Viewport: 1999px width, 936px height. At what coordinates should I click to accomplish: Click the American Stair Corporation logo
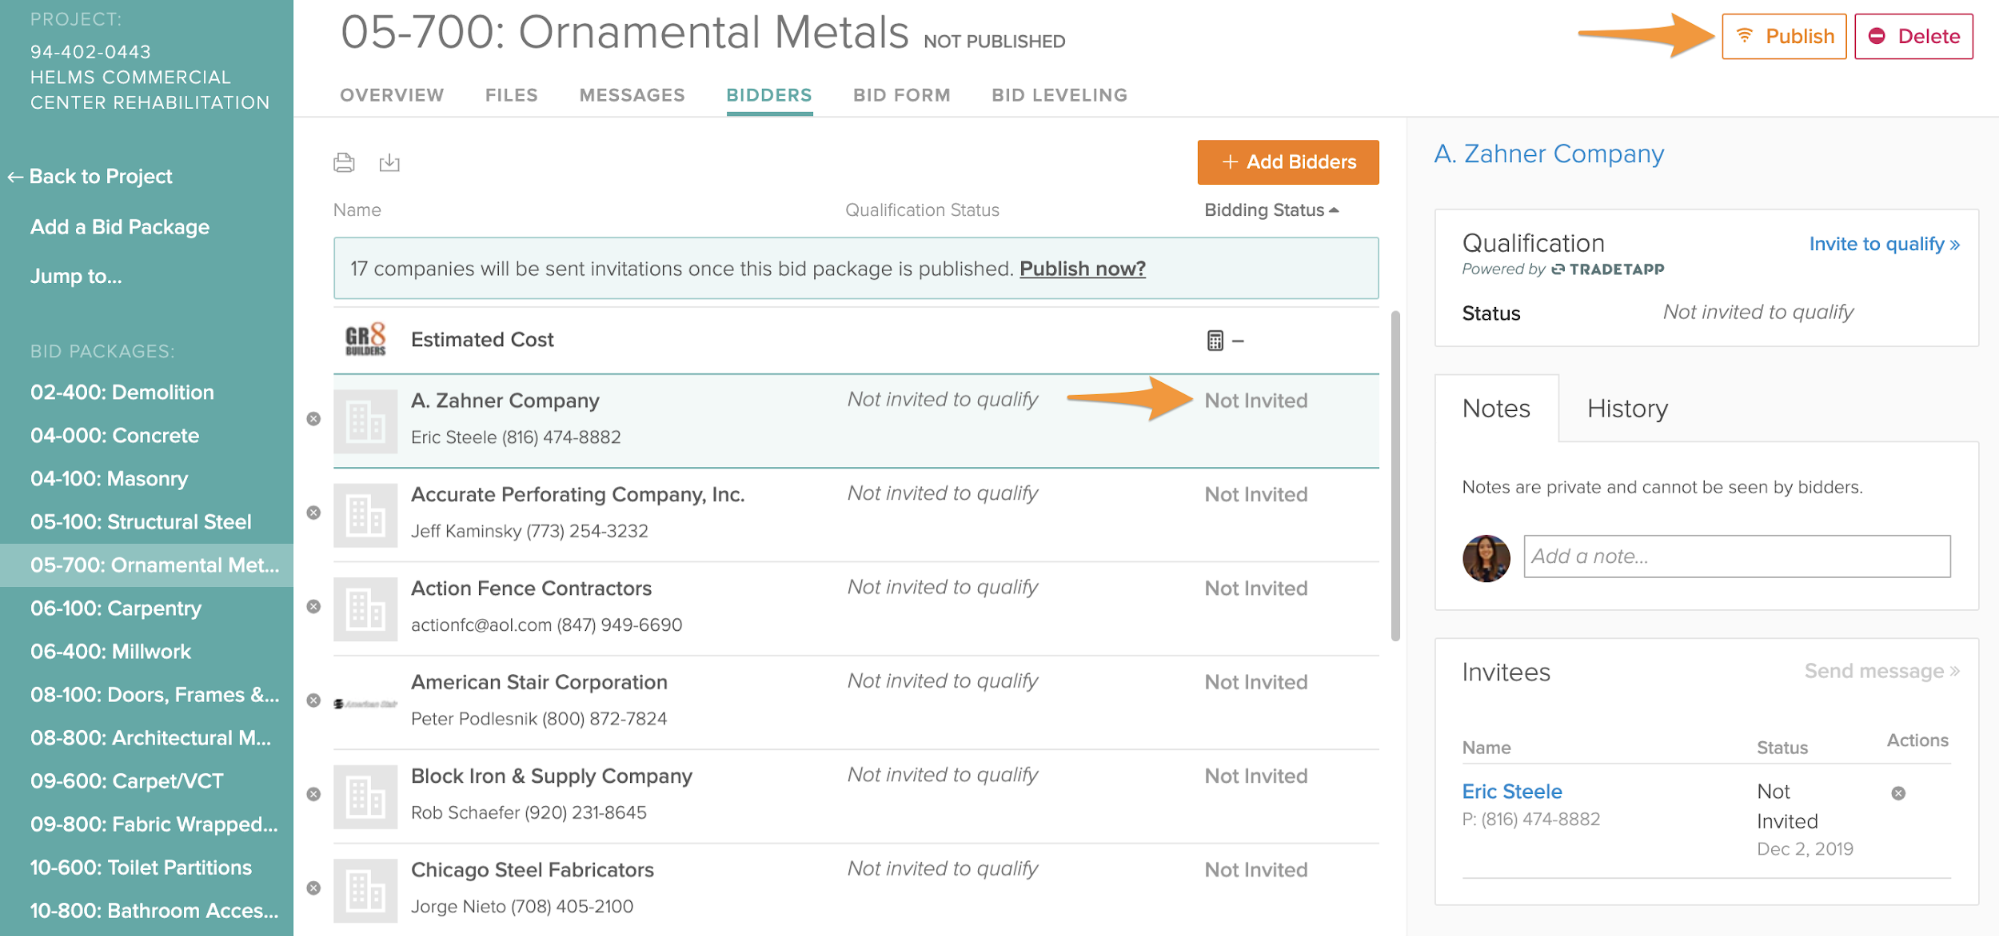(x=365, y=704)
